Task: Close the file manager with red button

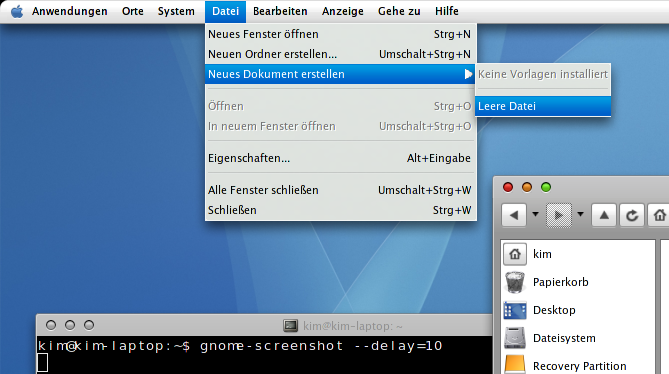Action: [x=508, y=187]
